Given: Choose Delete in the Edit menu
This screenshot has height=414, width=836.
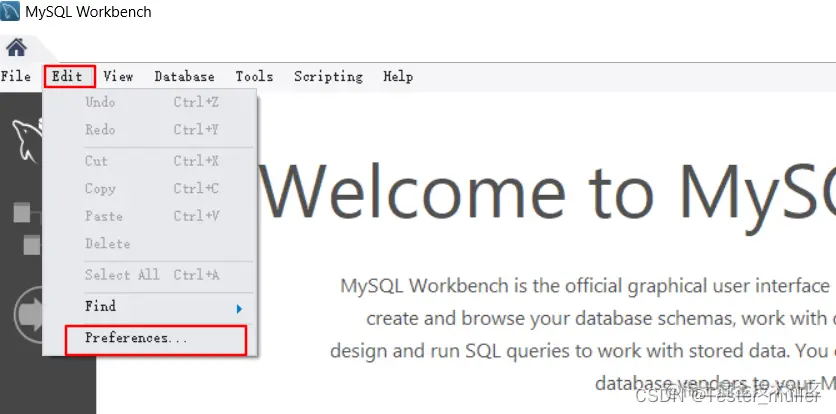Looking at the screenshot, I should pos(150,244).
